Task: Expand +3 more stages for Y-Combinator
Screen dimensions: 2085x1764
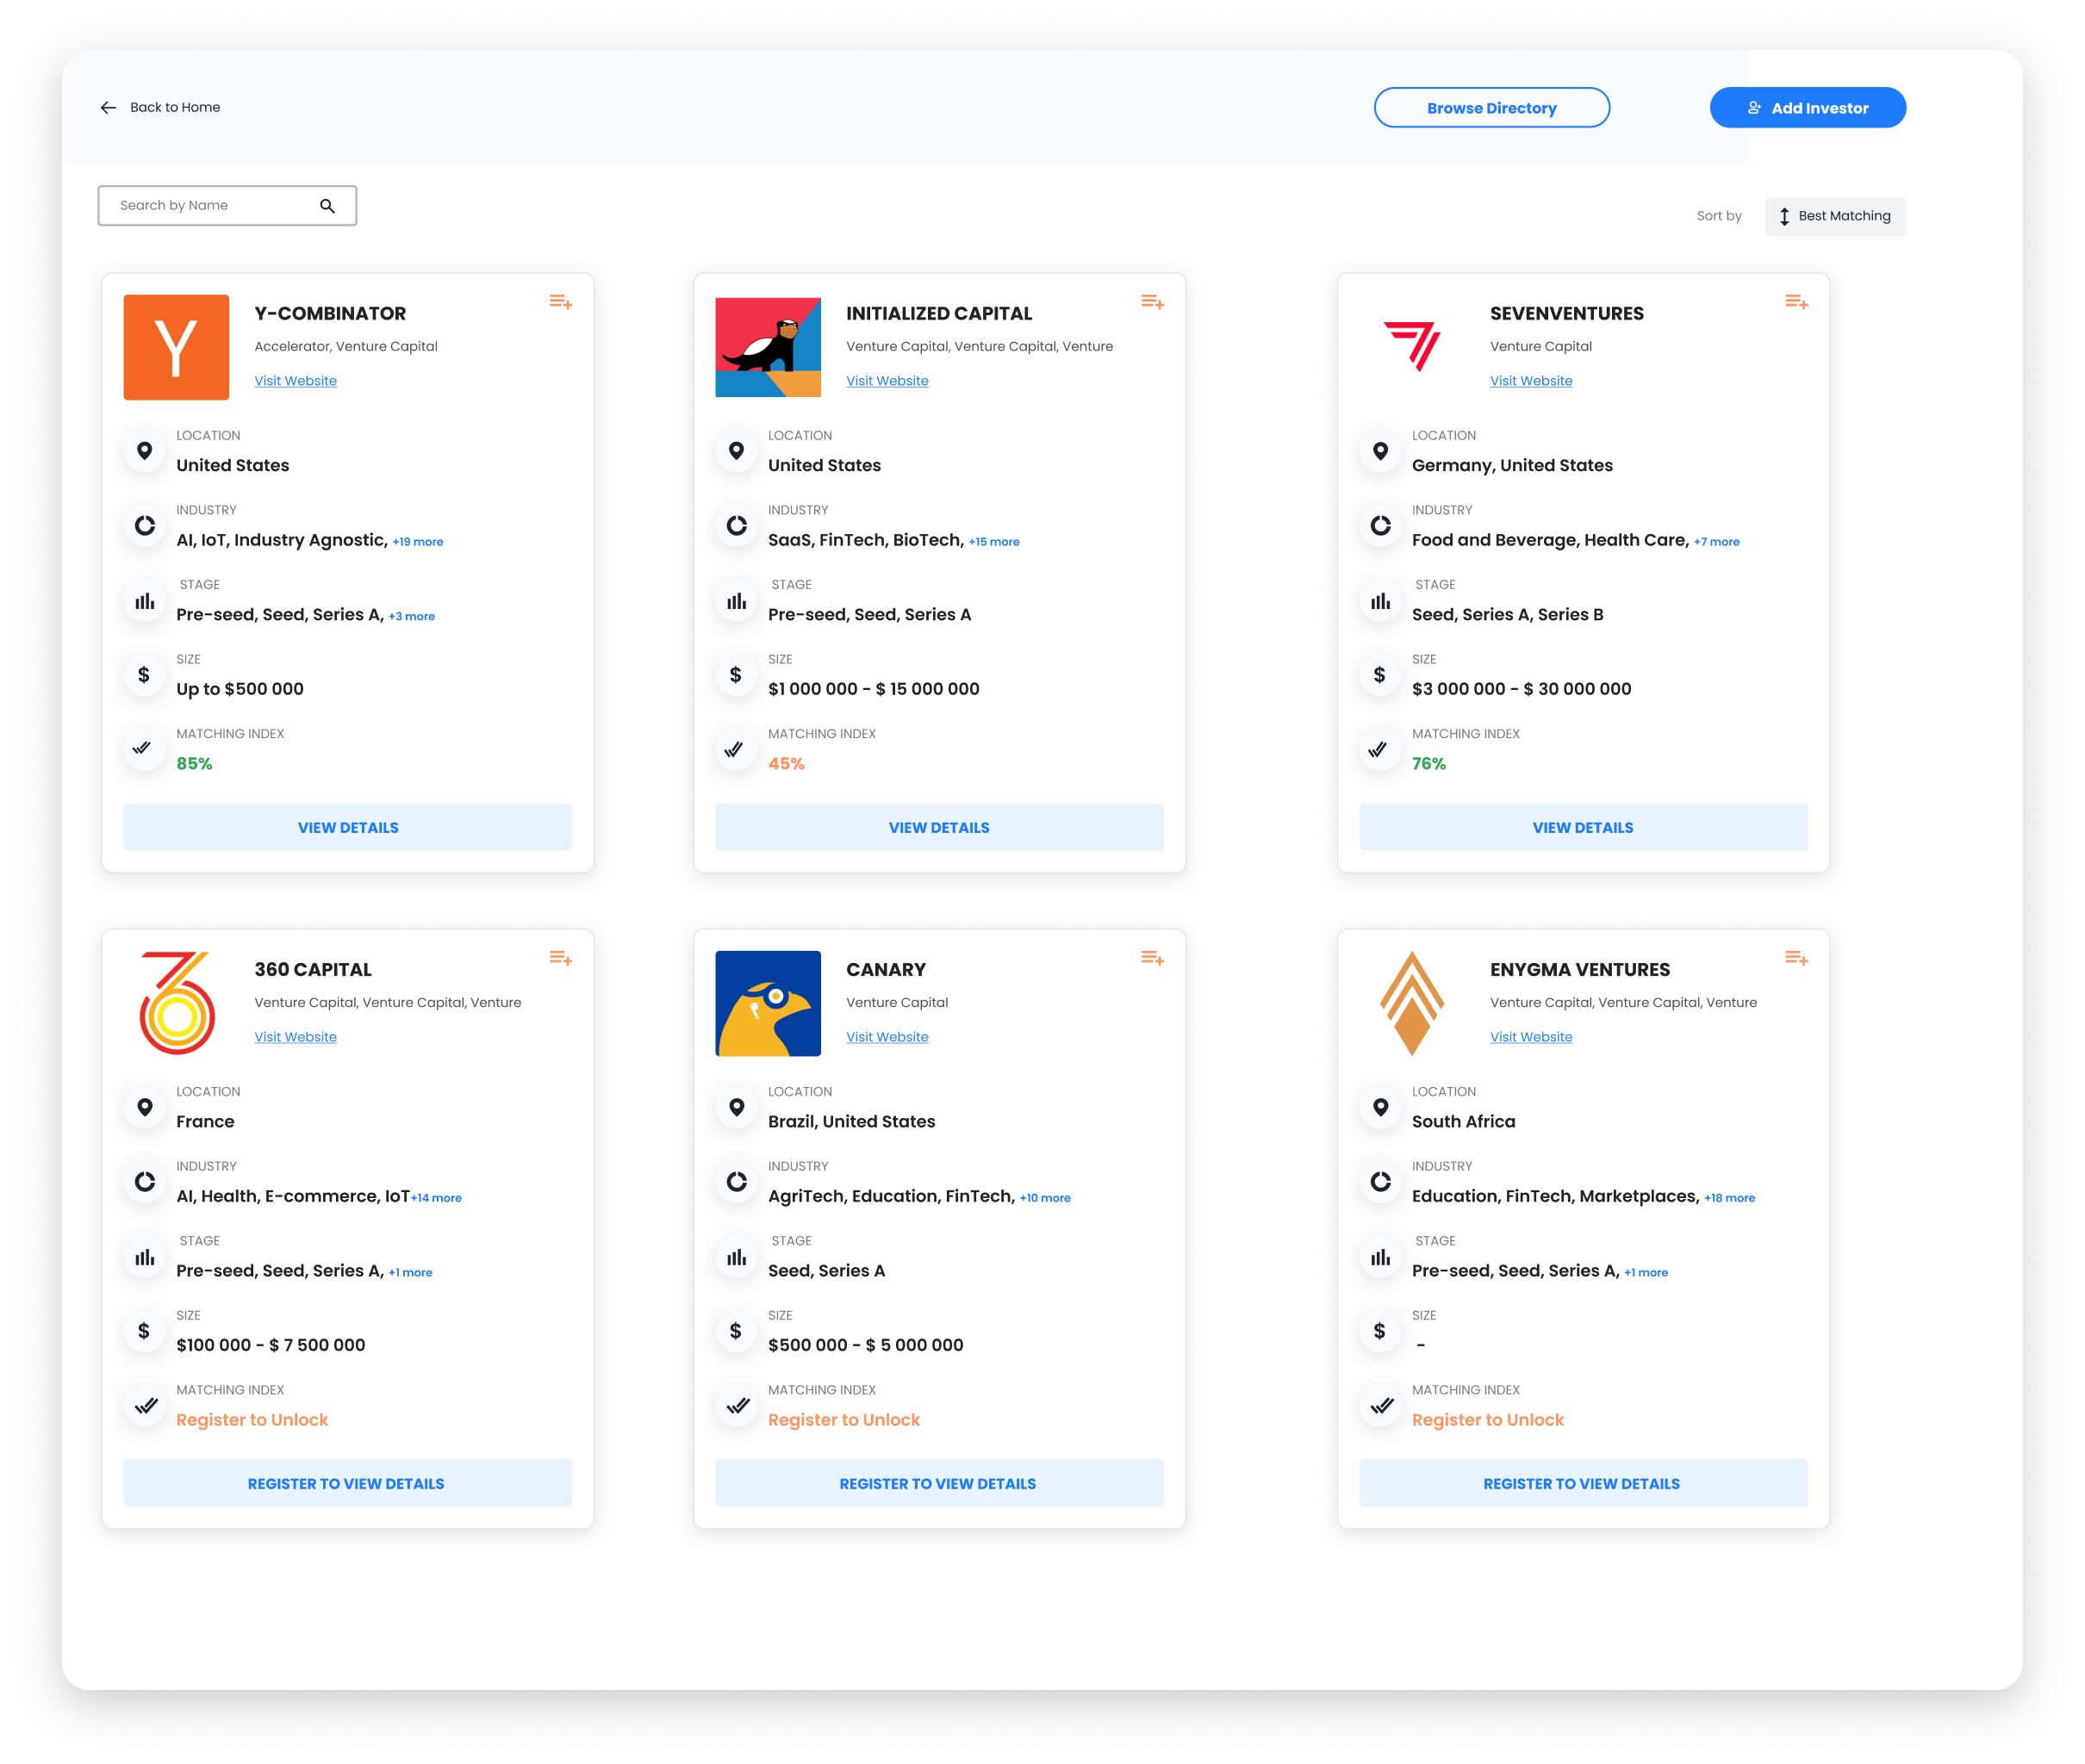Action: coord(412,617)
